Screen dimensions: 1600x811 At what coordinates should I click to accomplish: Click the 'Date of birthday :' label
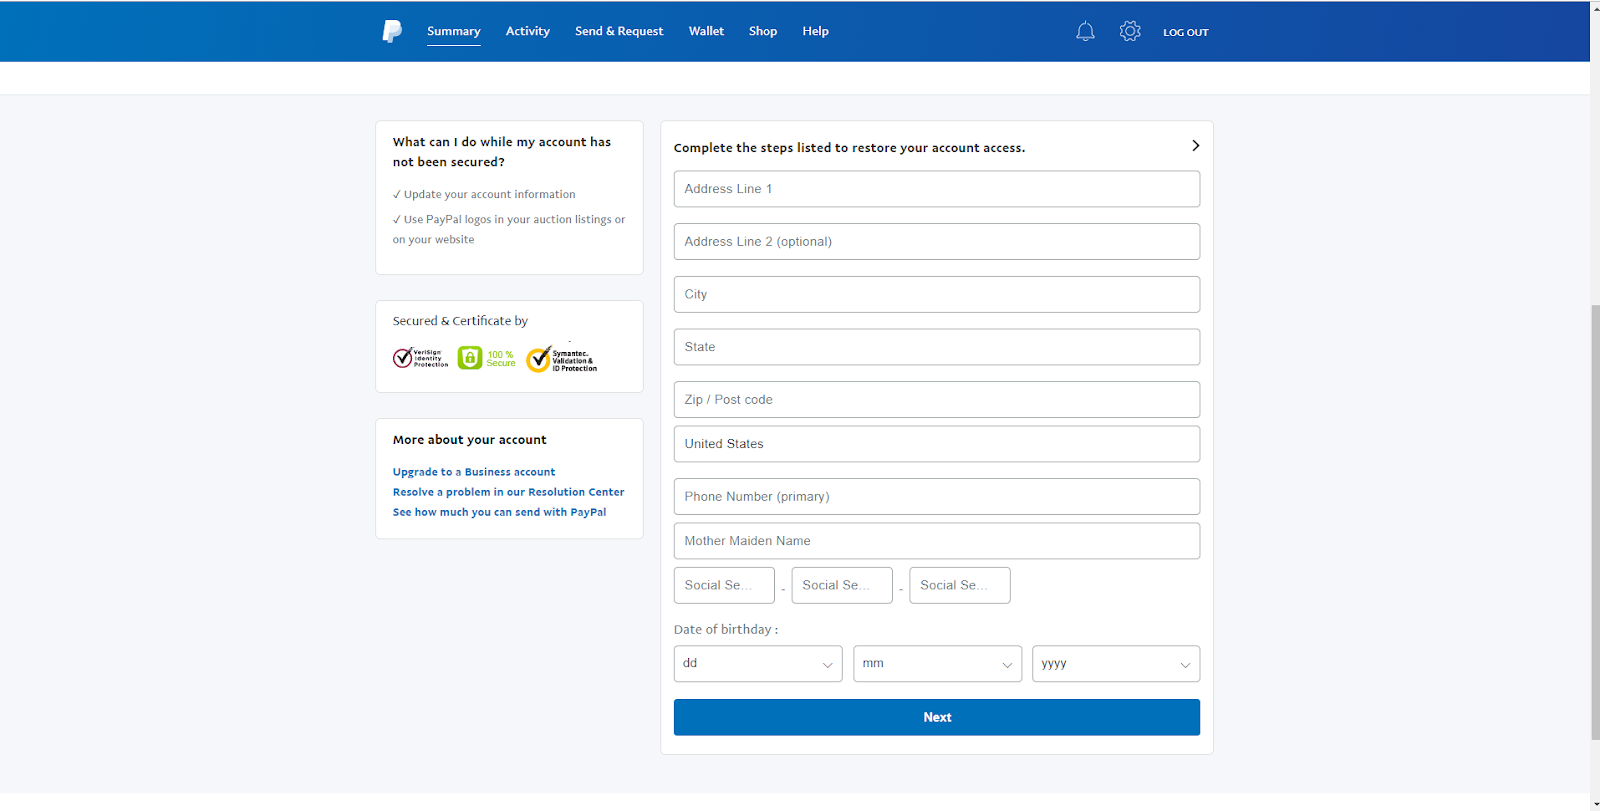point(726,630)
